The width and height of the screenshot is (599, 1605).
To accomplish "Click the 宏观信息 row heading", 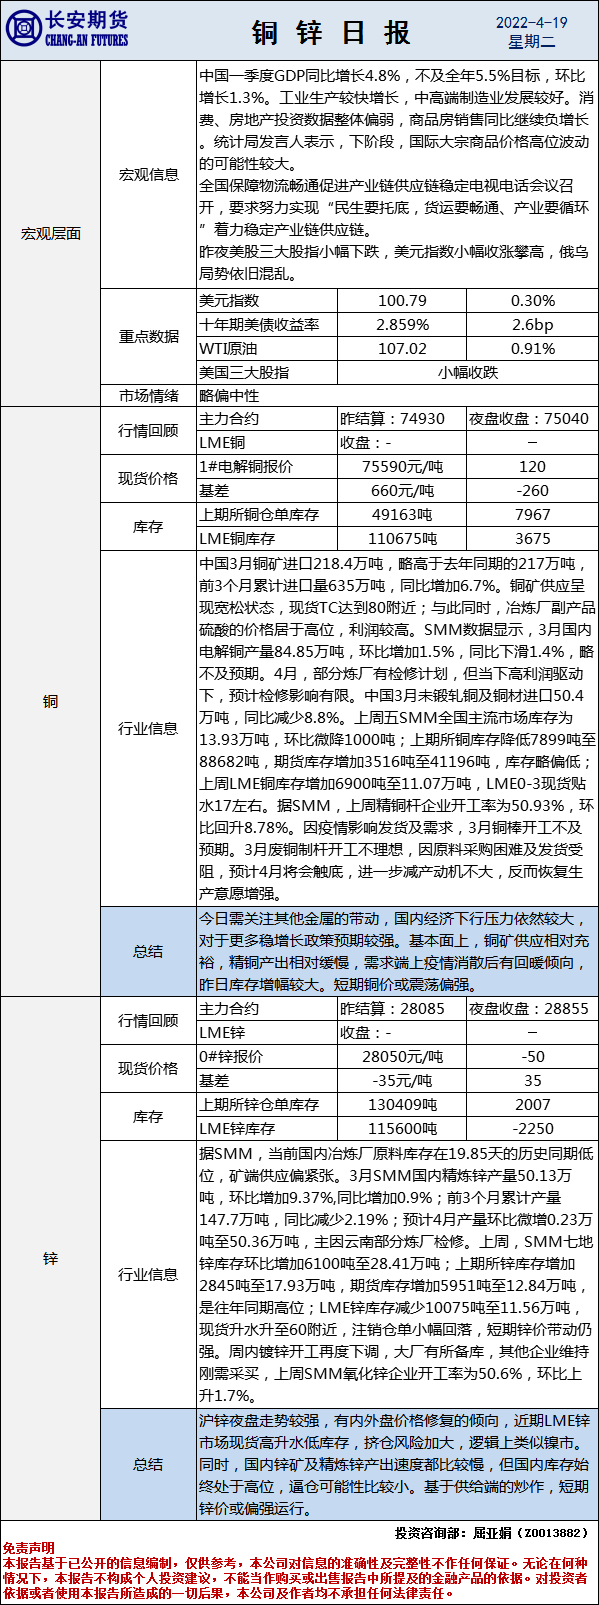I will 149,175.
